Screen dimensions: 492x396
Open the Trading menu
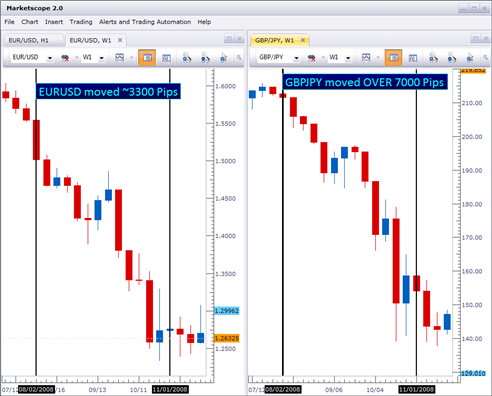pos(81,22)
